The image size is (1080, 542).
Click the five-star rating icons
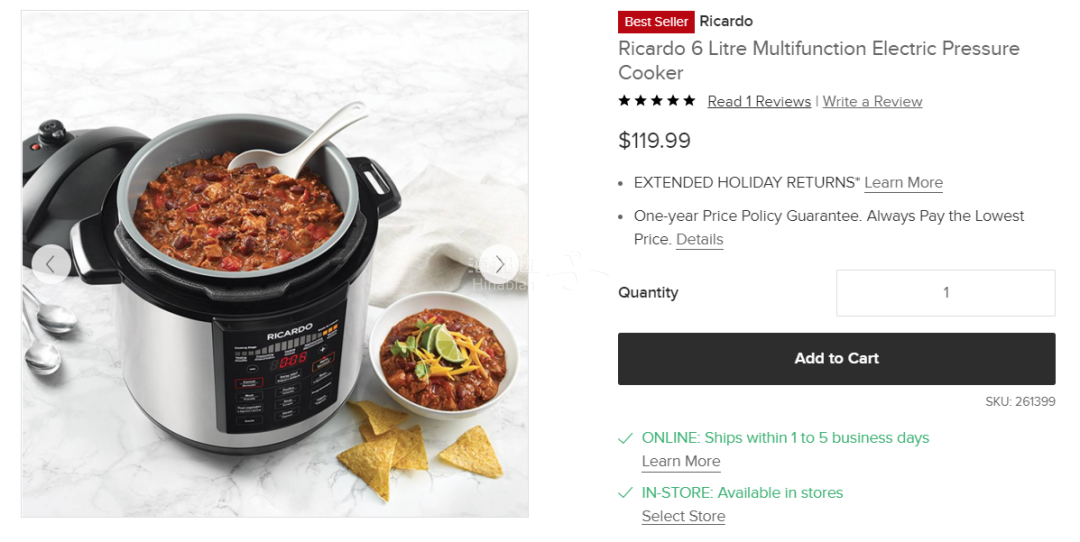tap(657, 101)
